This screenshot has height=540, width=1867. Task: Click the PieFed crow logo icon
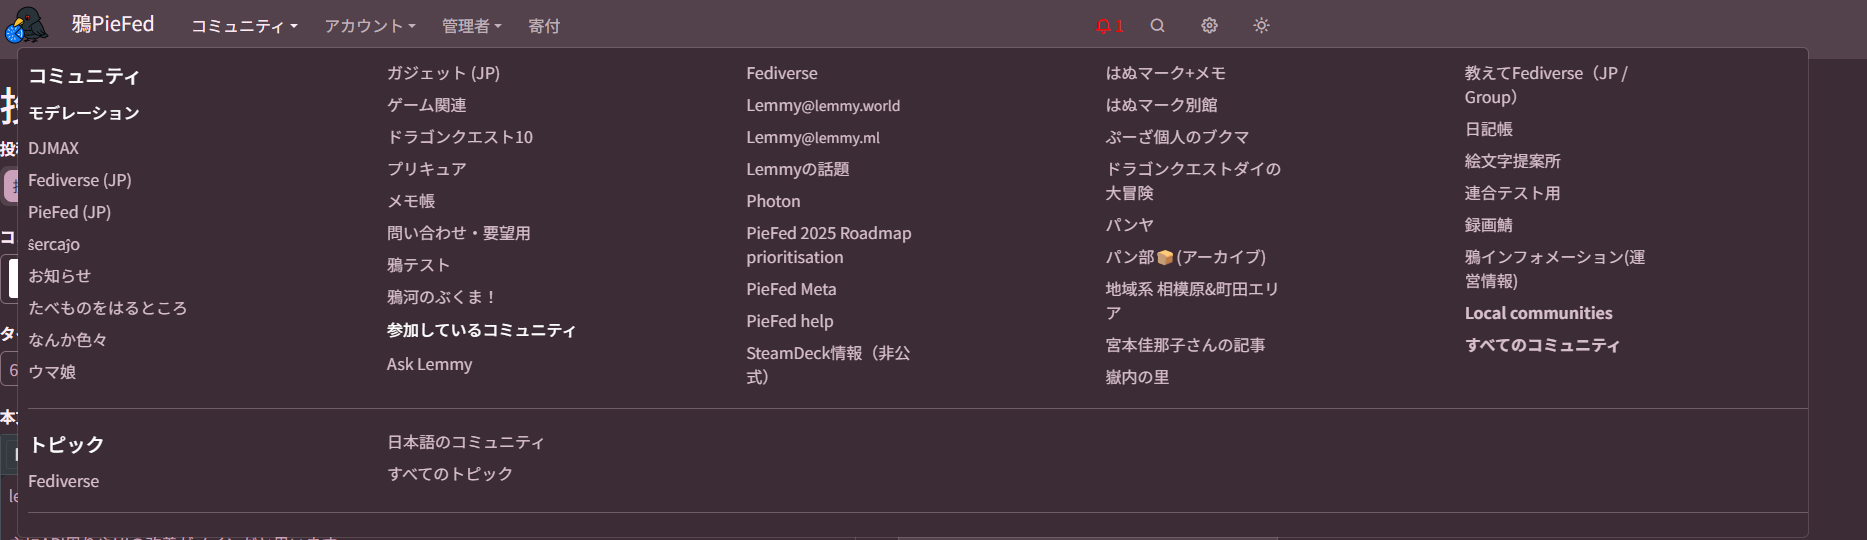pyautogui.click(x=27, y=25)
